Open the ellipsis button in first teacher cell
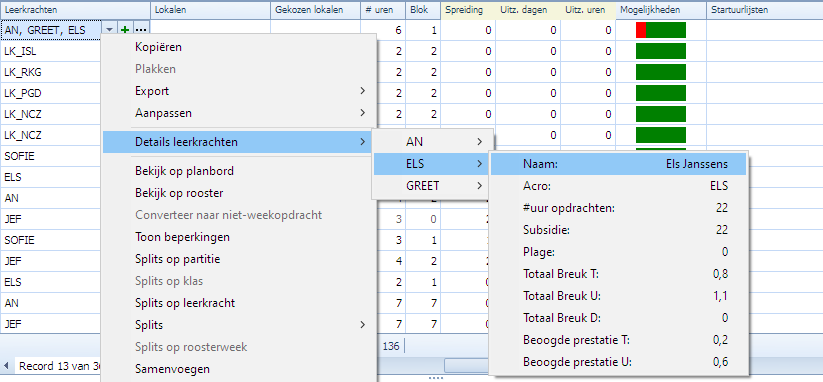The image size is (823, 382). point(141,30)
